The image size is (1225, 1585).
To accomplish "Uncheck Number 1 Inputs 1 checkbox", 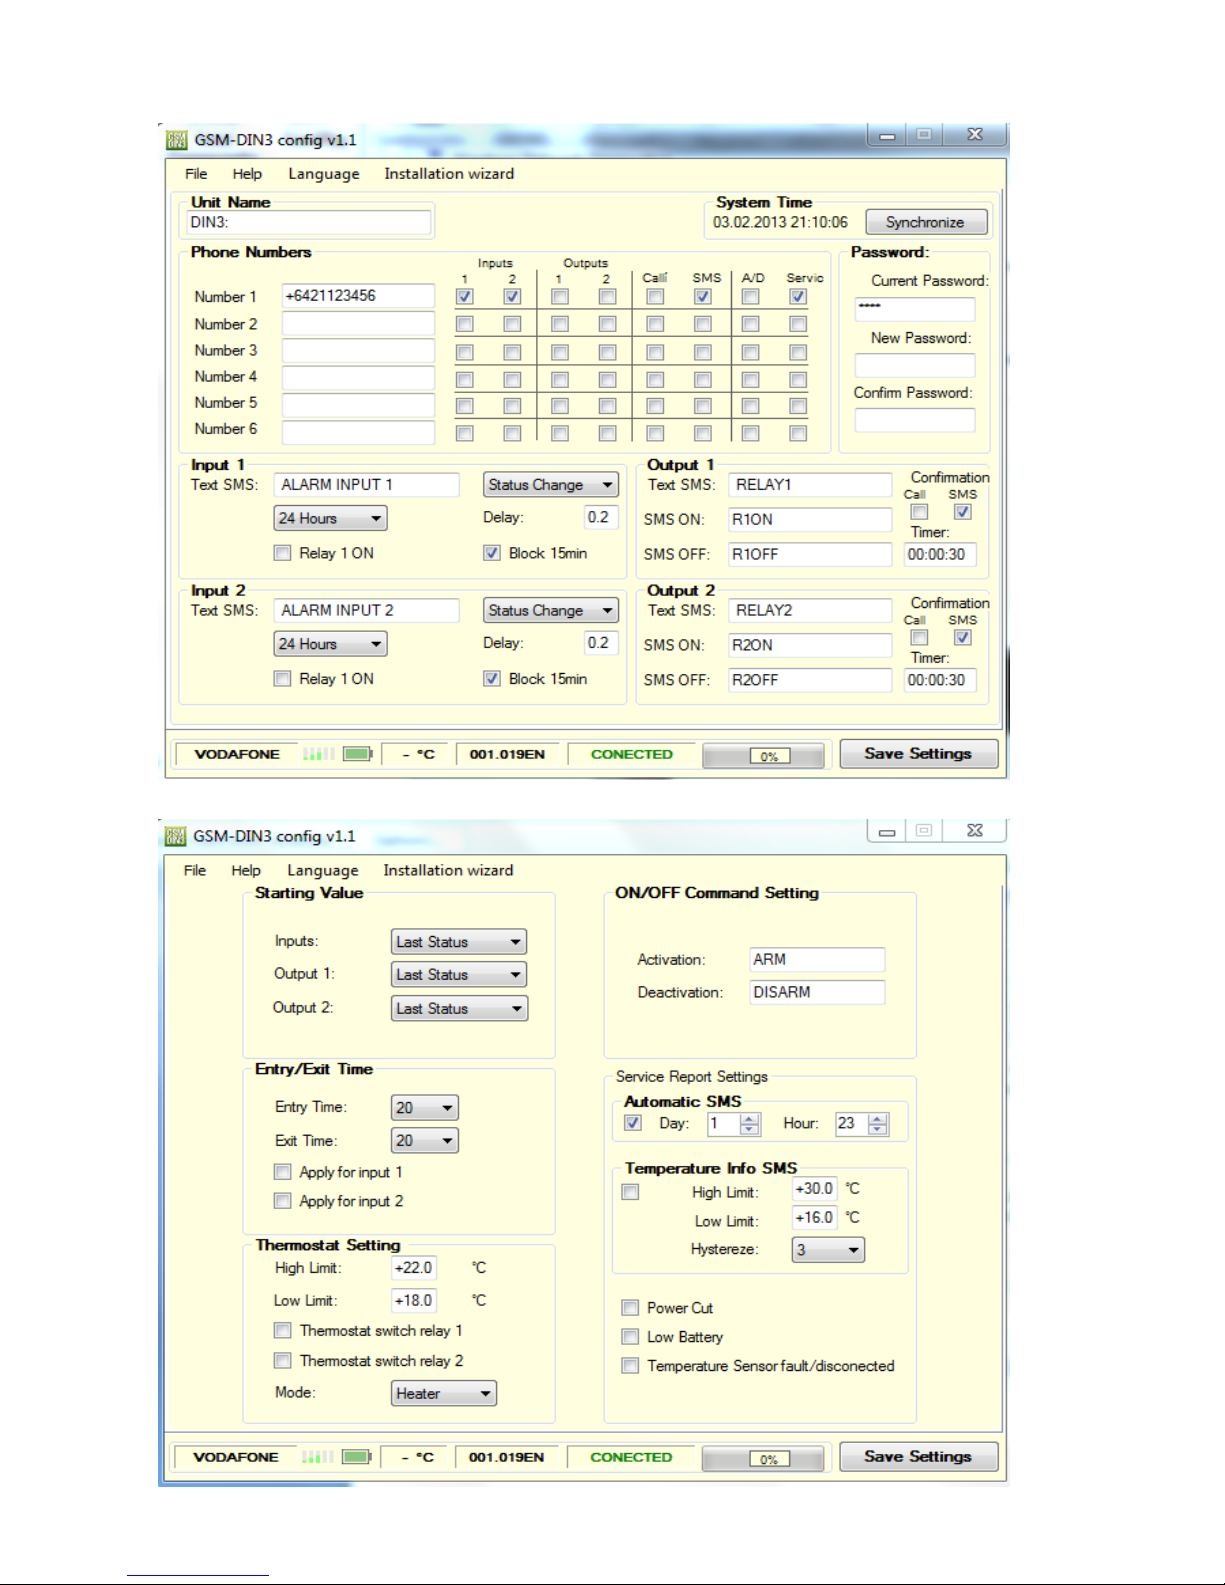I will point(464,297).
